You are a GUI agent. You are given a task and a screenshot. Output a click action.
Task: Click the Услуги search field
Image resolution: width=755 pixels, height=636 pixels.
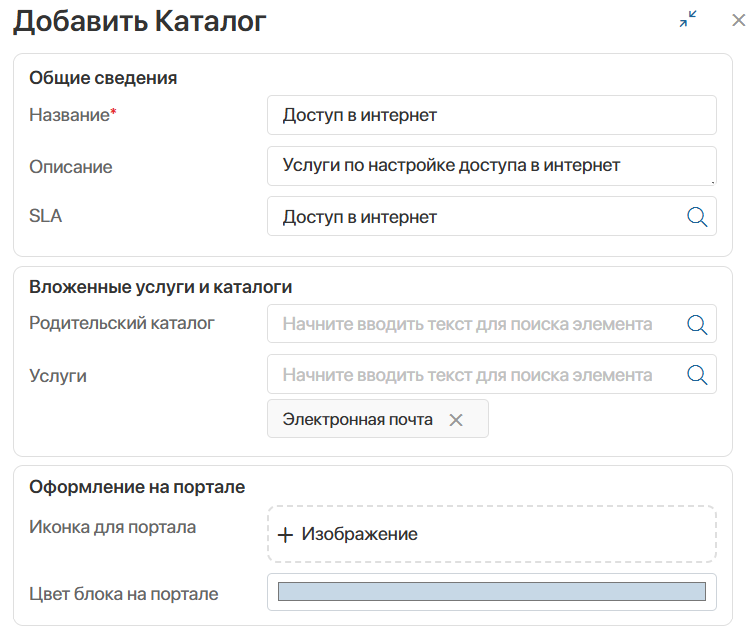492,374
